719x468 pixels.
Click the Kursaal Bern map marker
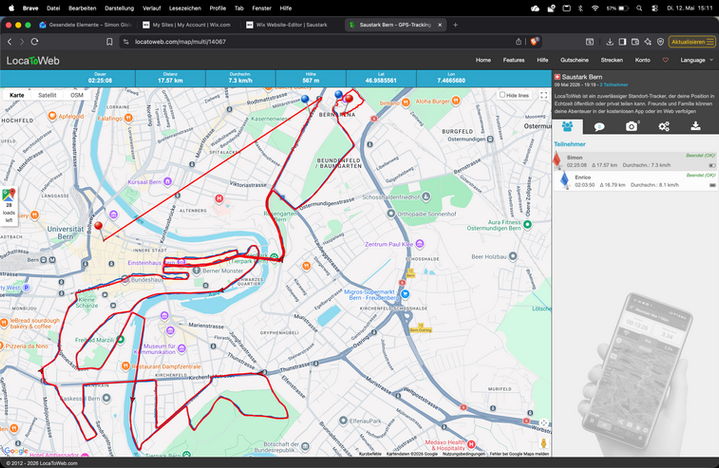click(x=168, y=182)
